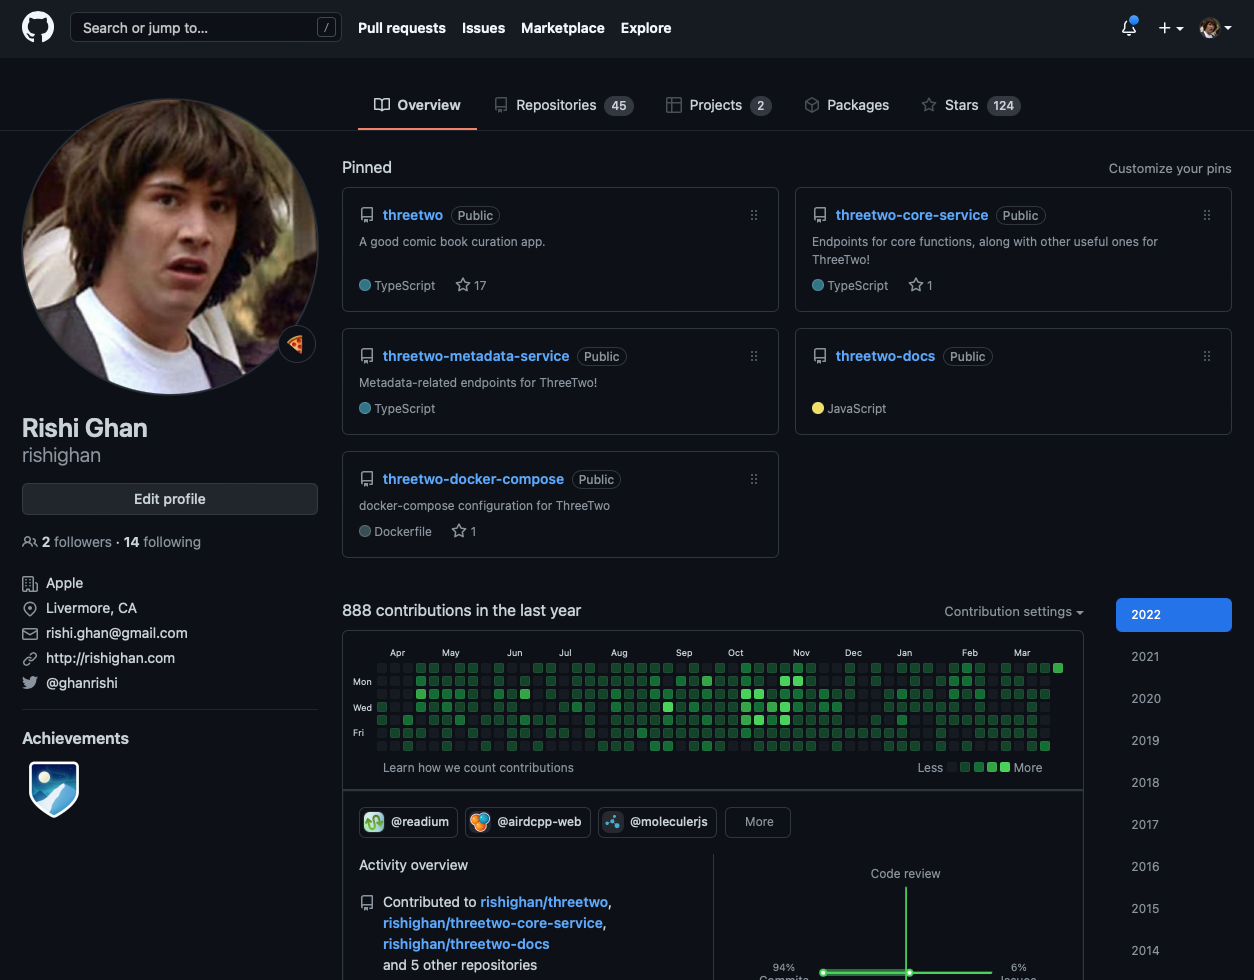Open the Contribution settings dropdown
Screen dimensions: 1254x980
[x=1014, y=611]
